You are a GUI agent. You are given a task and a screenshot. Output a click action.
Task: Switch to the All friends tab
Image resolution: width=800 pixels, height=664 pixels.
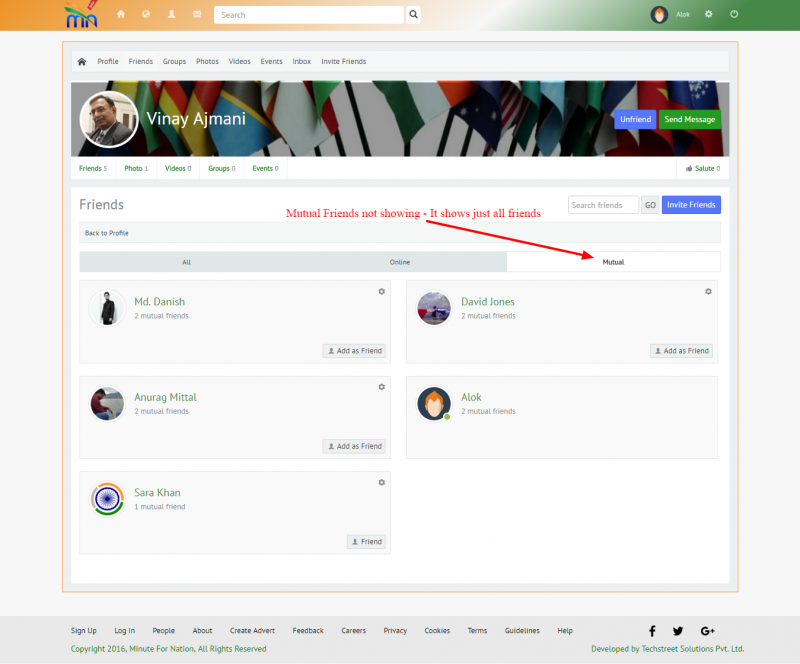(x=186, y=262)
